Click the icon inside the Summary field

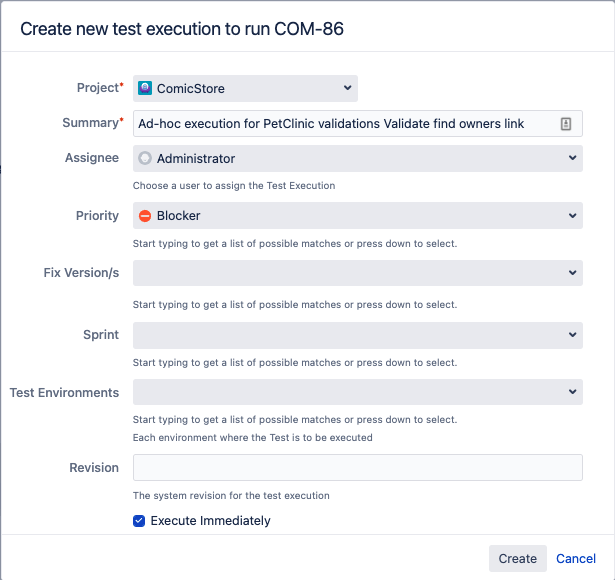click(x=566, y=124)
